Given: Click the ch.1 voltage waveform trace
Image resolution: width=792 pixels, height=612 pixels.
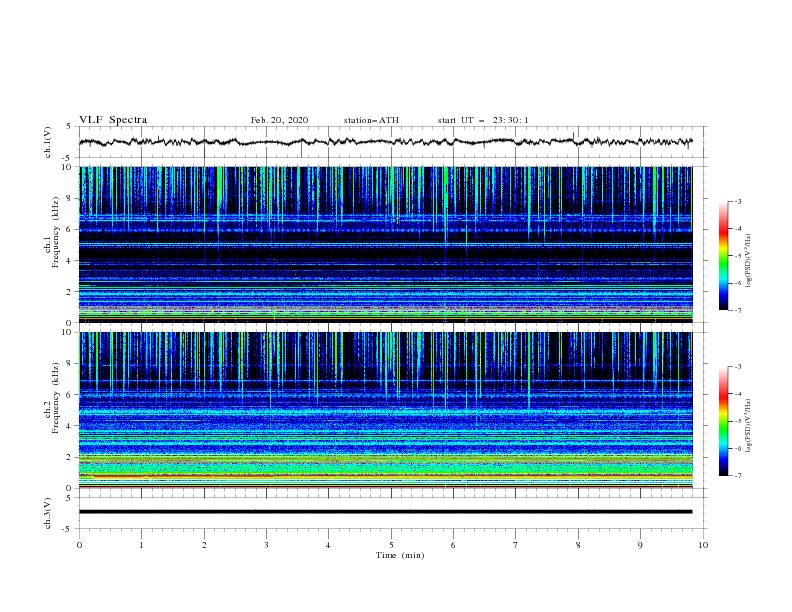Looking at the screenshot, I should click(385, 142).
